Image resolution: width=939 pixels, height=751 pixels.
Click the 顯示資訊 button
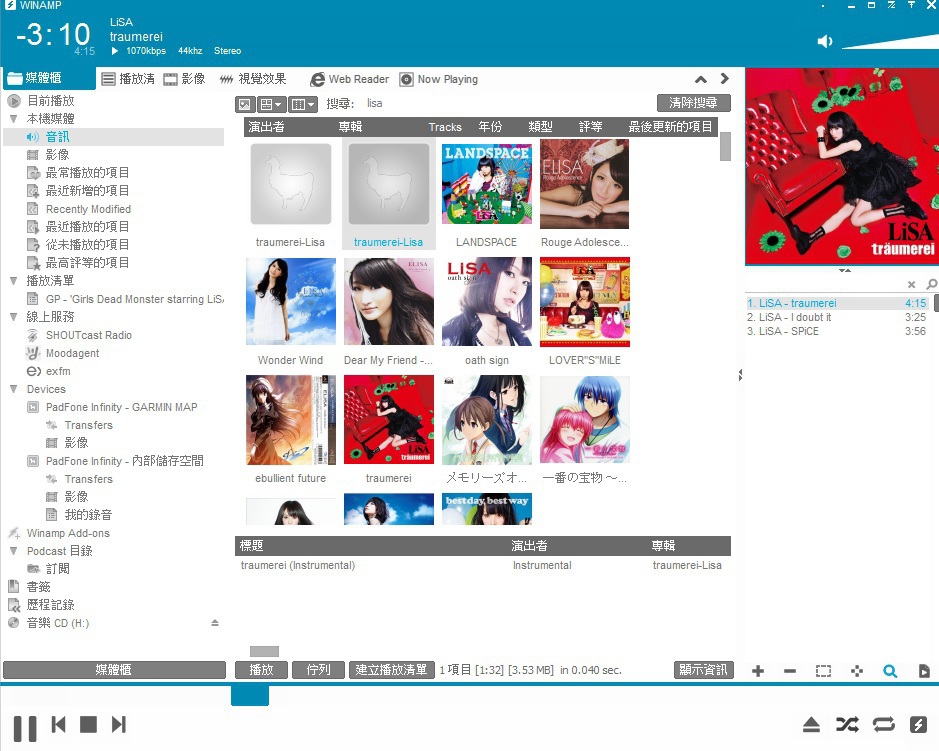(703, 670)
